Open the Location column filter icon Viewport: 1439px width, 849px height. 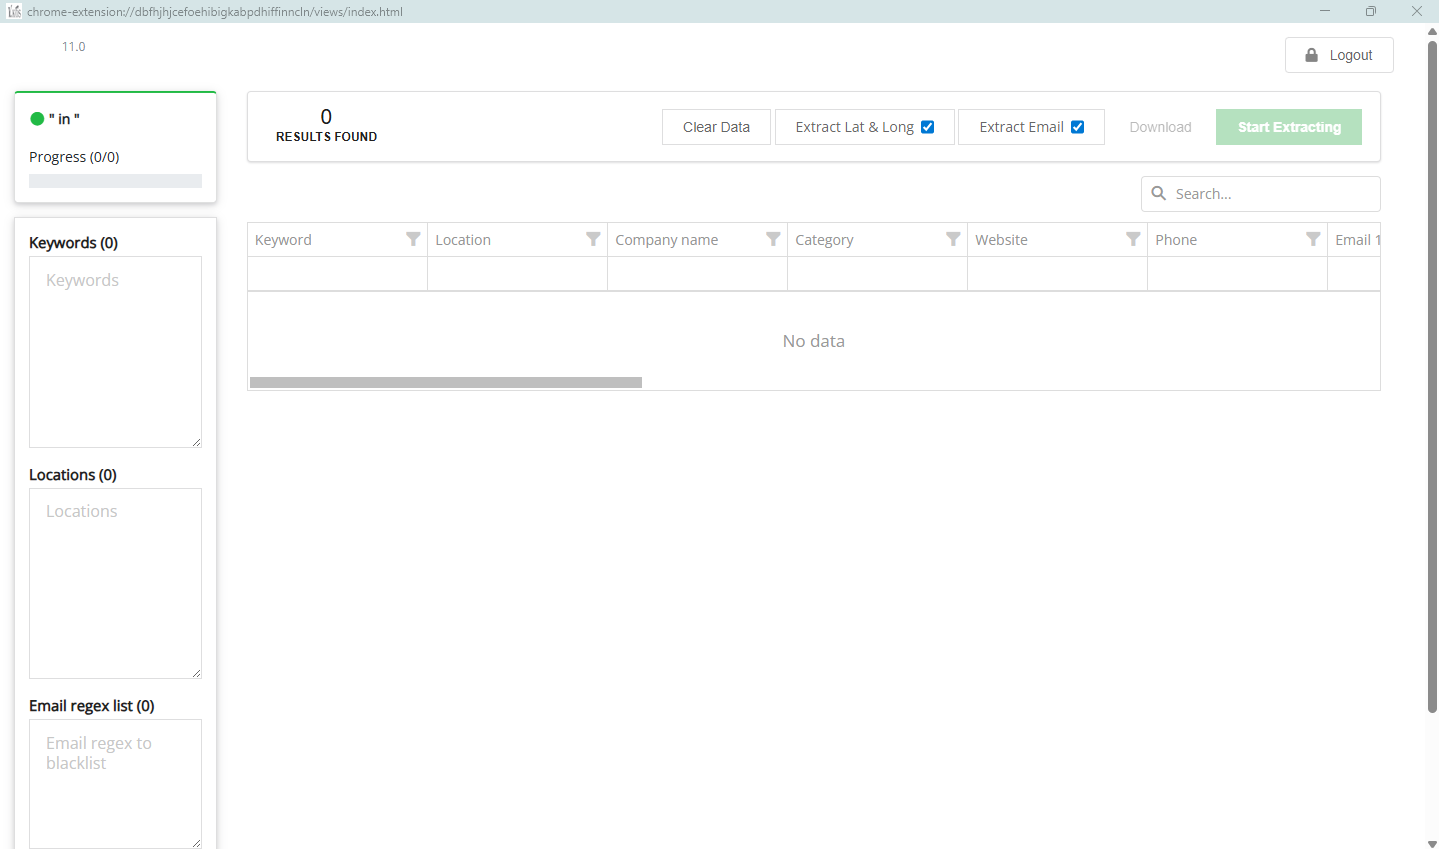pyautogui.click(x=593, y=239)
